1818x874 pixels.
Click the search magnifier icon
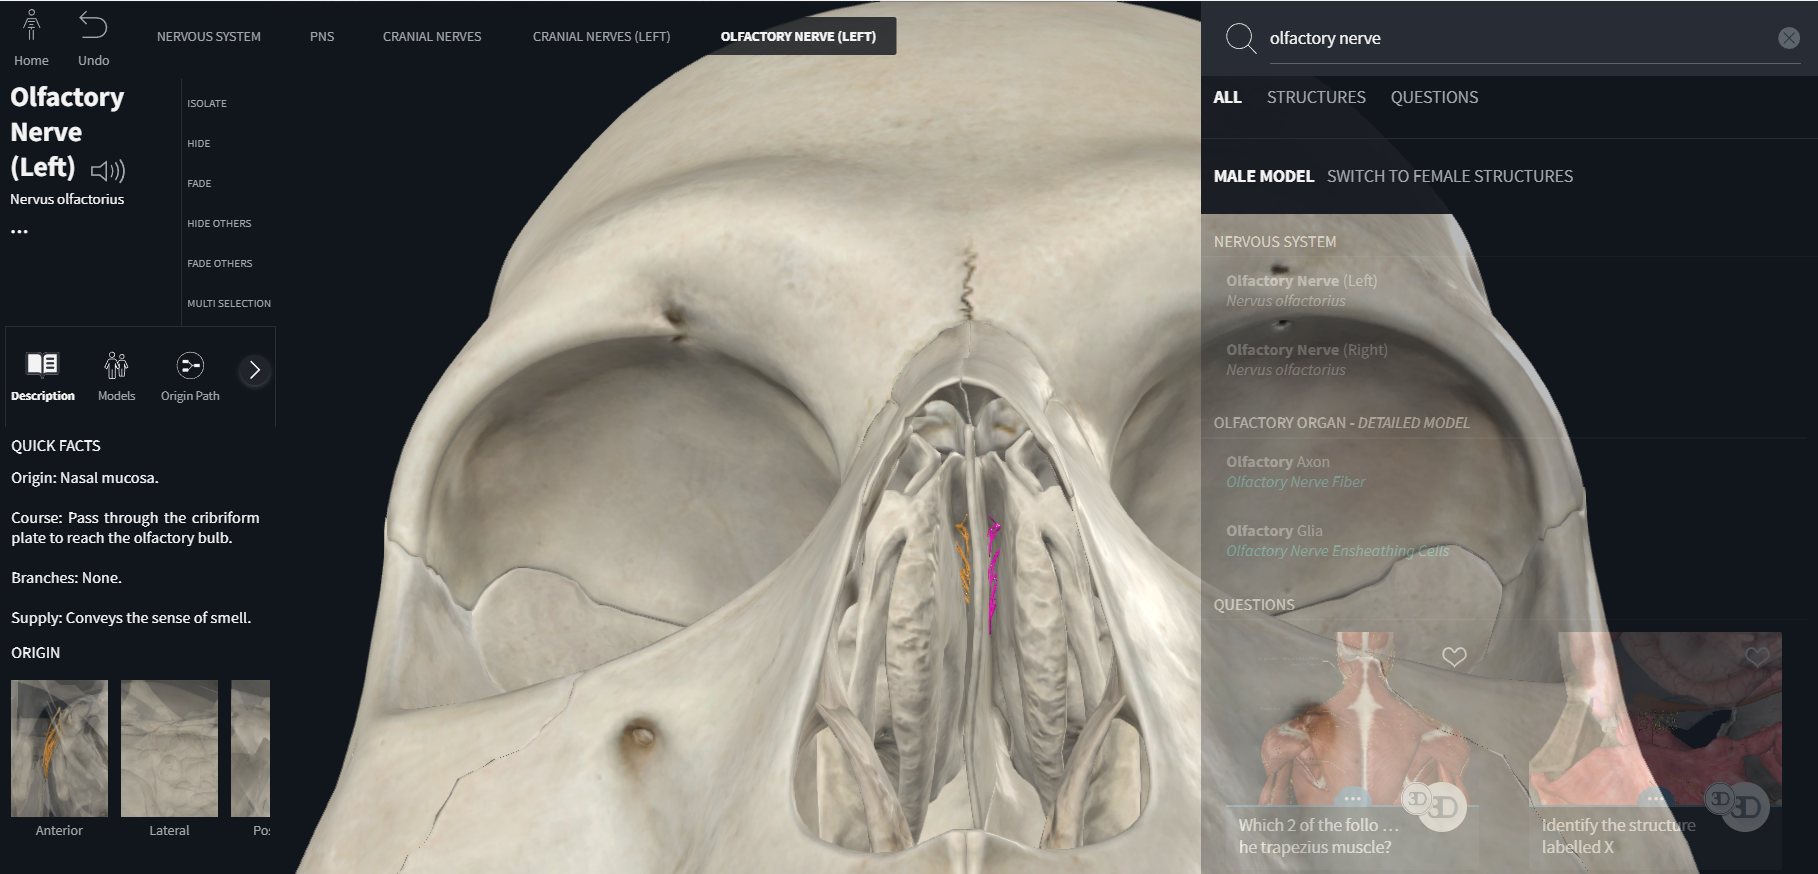tap(1240, 38)
